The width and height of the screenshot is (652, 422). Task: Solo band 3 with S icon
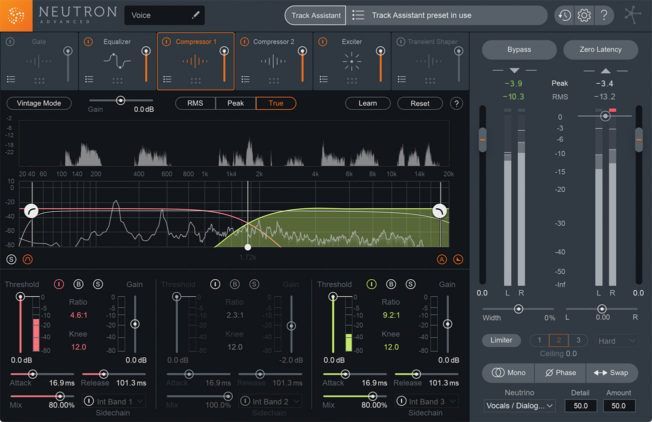coord(410,284)
